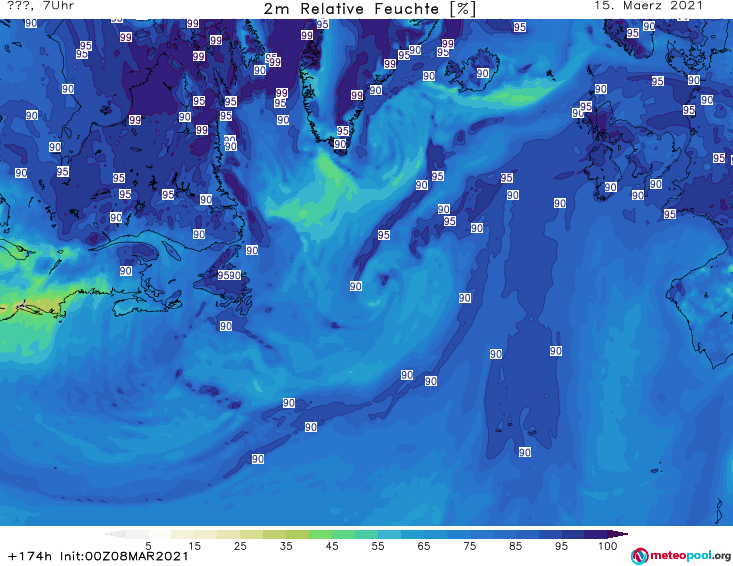Screen dimensions: 733x566
Task: Click the forecast offset '+174h Init:00Z08MAR2021' text
Action: [98, 557]
